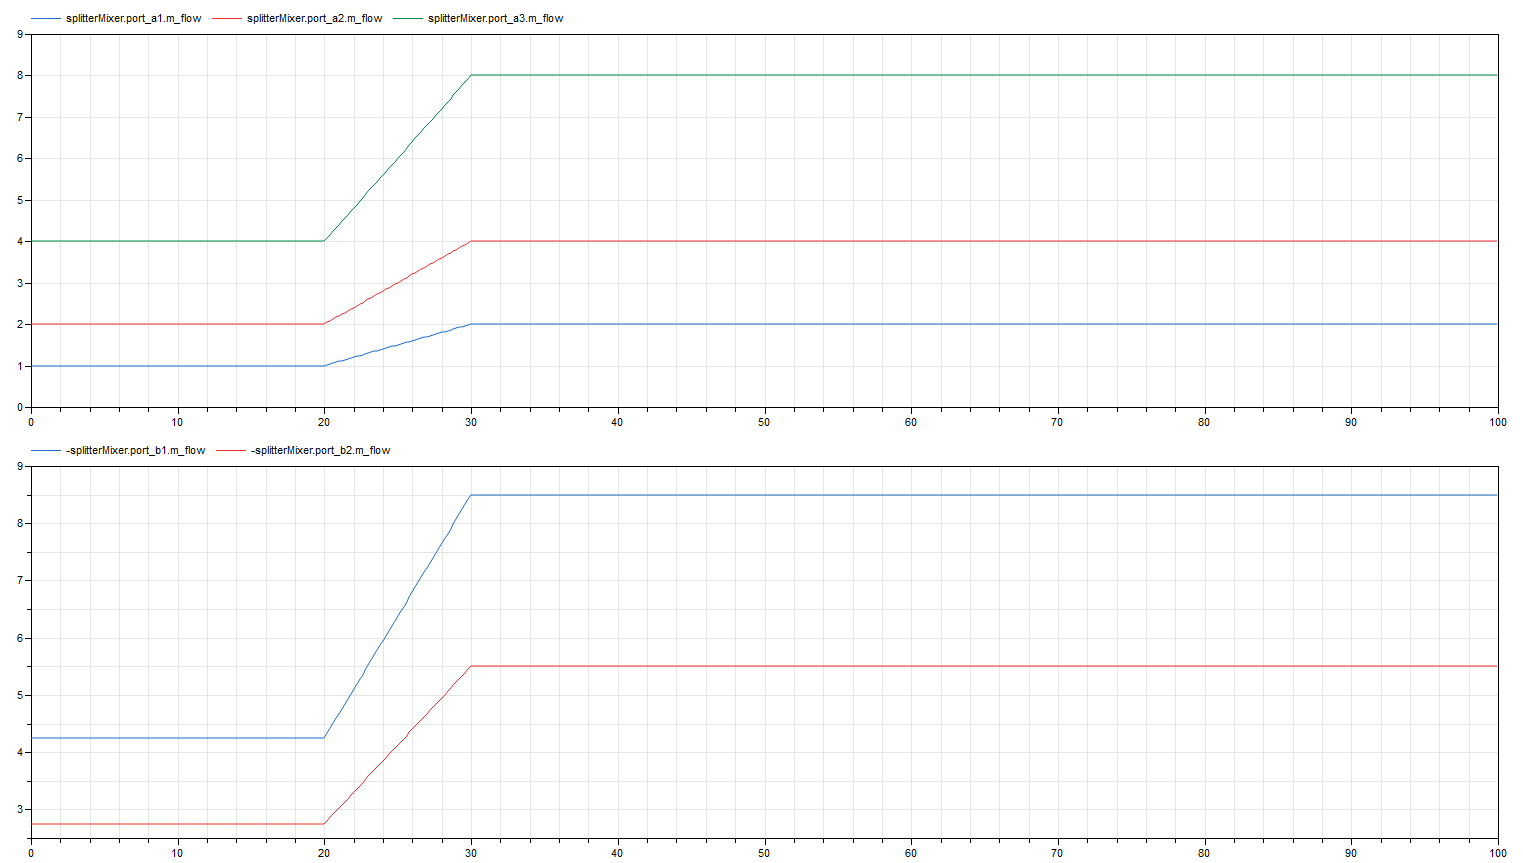Click red line swatch beside port_b2 legend
The width and height of the screenshot is (1523, 863).
[231, 451]
